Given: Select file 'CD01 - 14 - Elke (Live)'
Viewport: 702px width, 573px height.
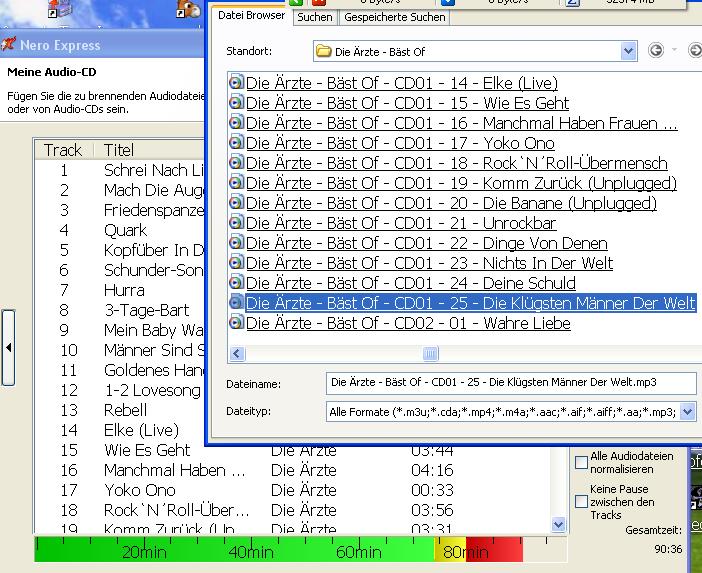Looking at the screenshot, I should point(402,83).
